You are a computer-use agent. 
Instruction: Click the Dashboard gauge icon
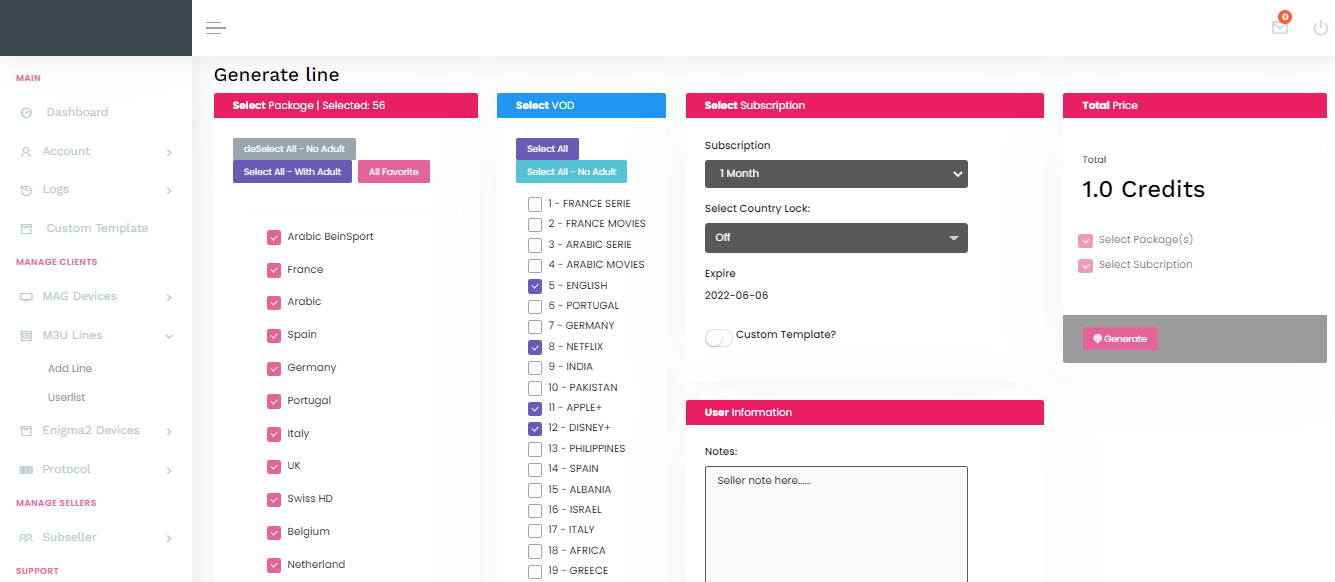(x=26, y=113)
